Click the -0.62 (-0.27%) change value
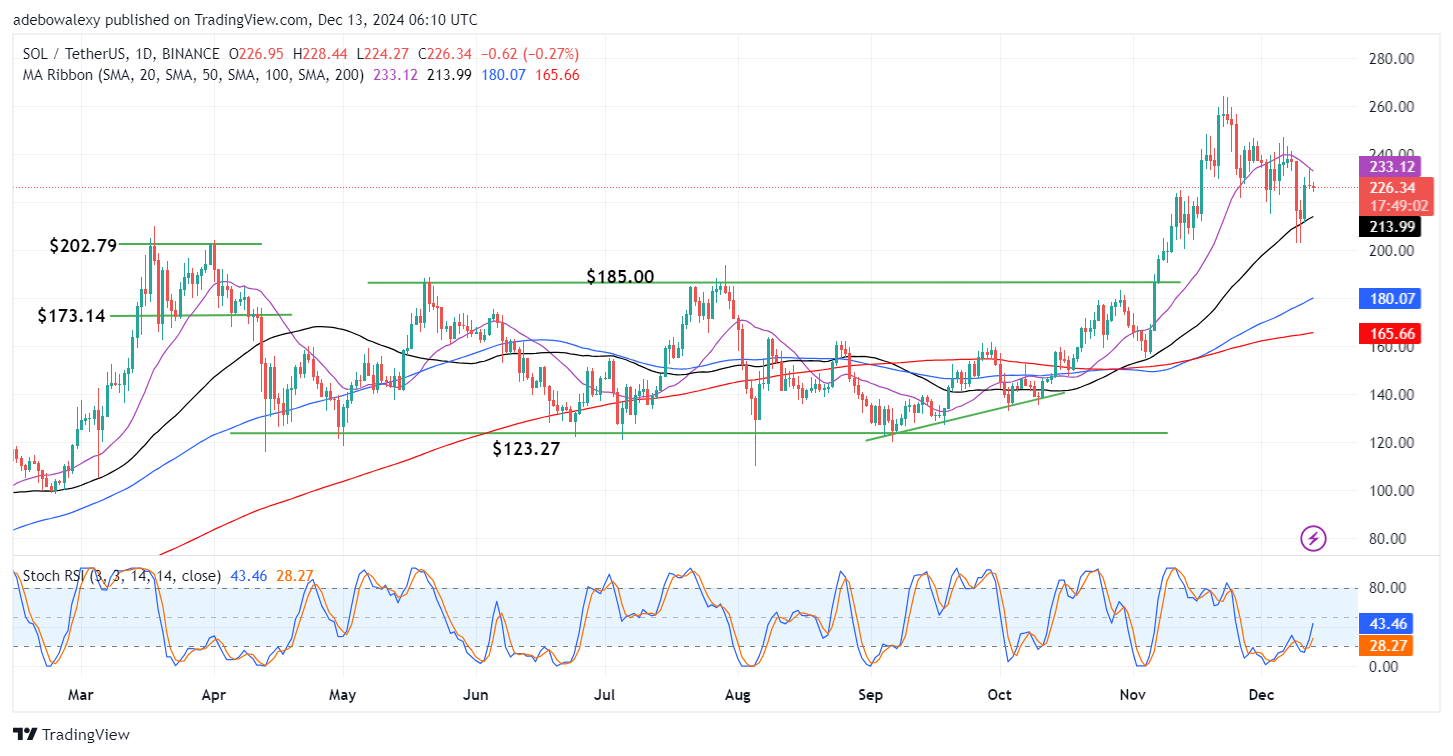The image size is (1453, 756). click(530, 54)
